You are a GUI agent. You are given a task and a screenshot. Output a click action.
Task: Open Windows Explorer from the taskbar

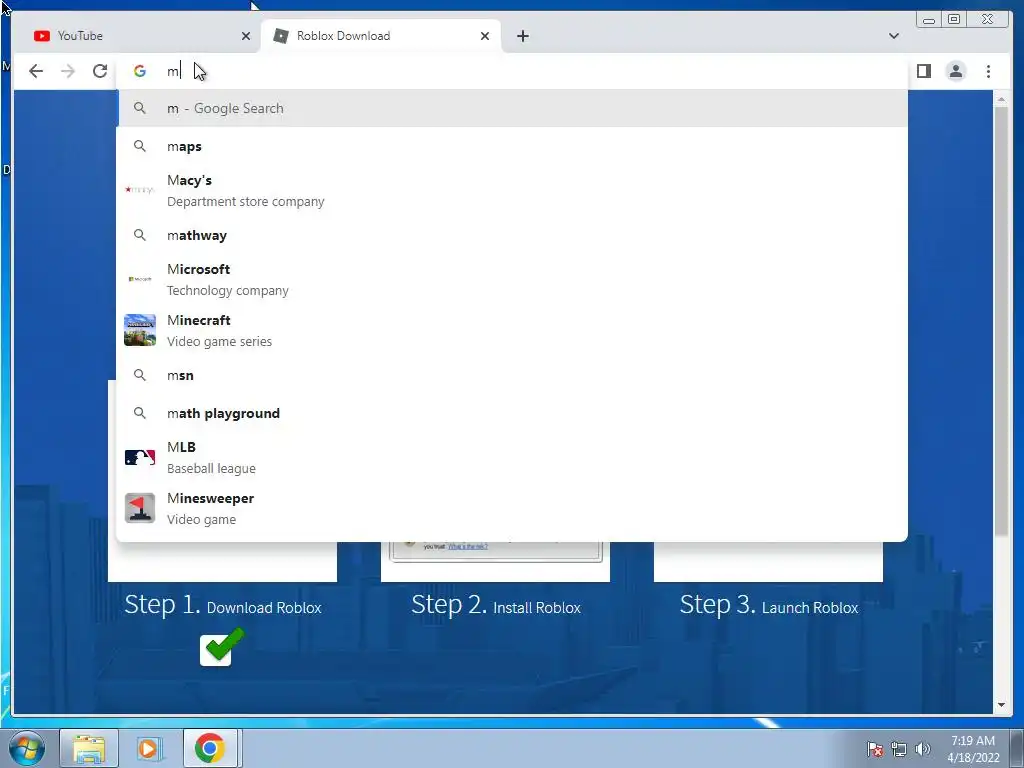(x=89, y=748)
